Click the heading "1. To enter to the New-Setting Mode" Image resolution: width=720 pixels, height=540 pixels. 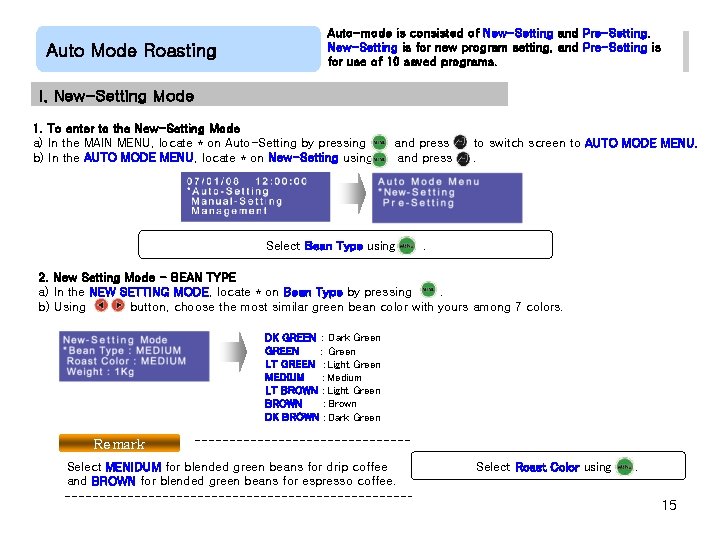pyautogui.click(x=136, y=128)
